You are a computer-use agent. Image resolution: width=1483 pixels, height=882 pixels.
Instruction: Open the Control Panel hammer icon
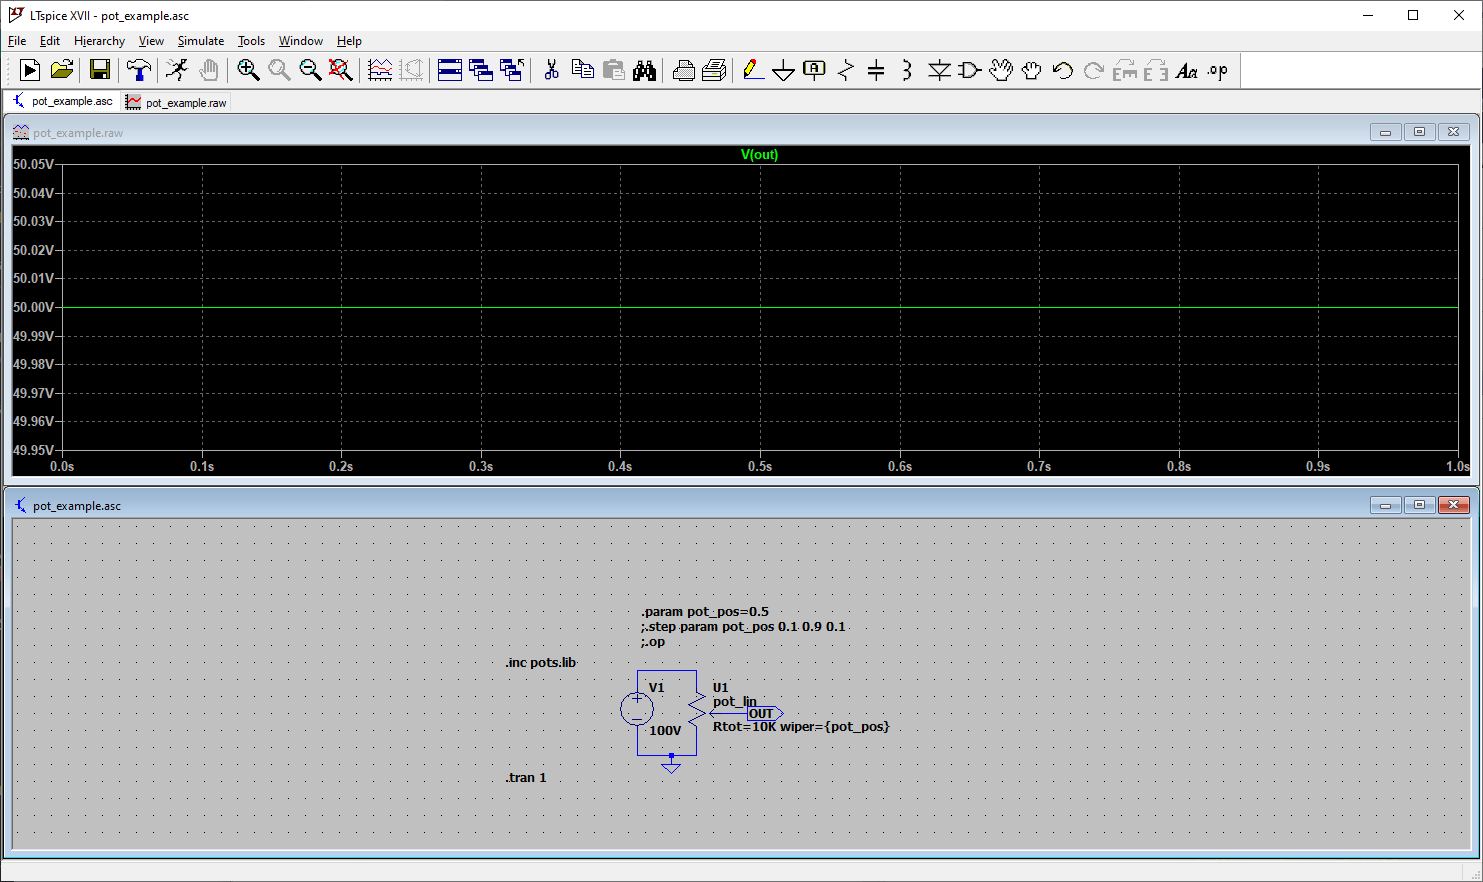[139, 70]
